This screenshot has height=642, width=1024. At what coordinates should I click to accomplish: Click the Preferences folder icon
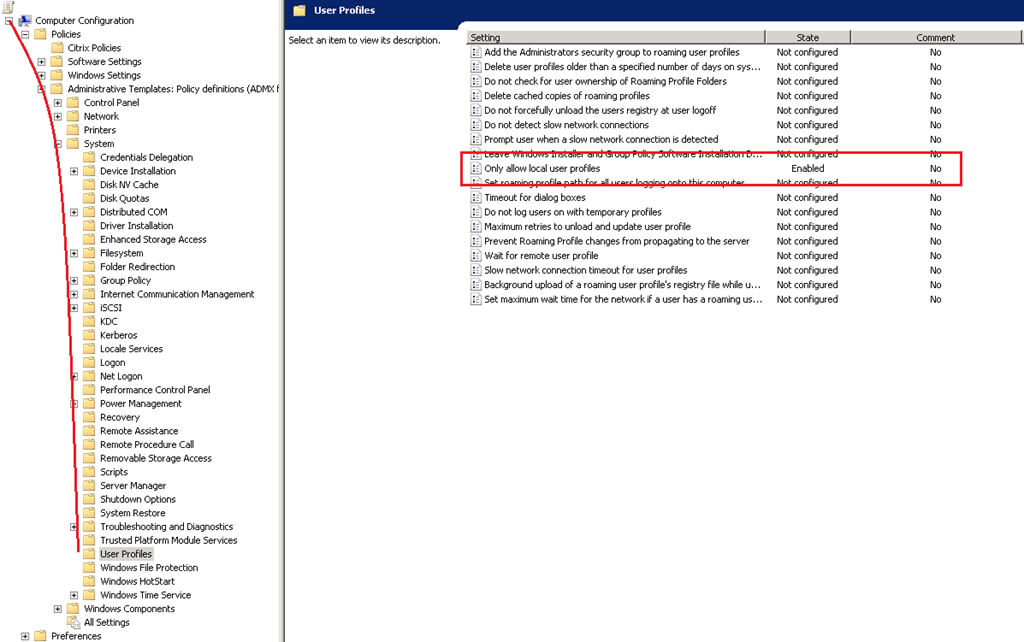tap(41, 636)
